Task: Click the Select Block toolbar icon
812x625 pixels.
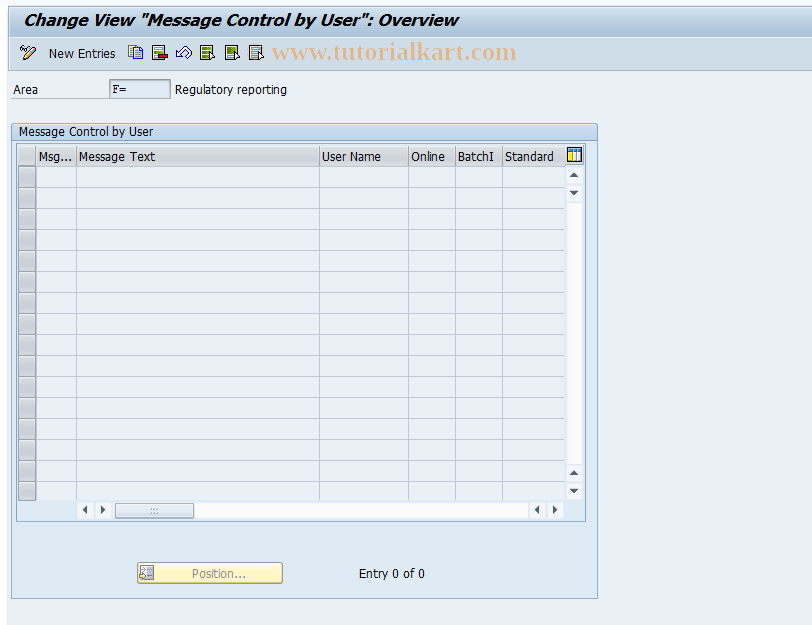Action: point(232,53)
